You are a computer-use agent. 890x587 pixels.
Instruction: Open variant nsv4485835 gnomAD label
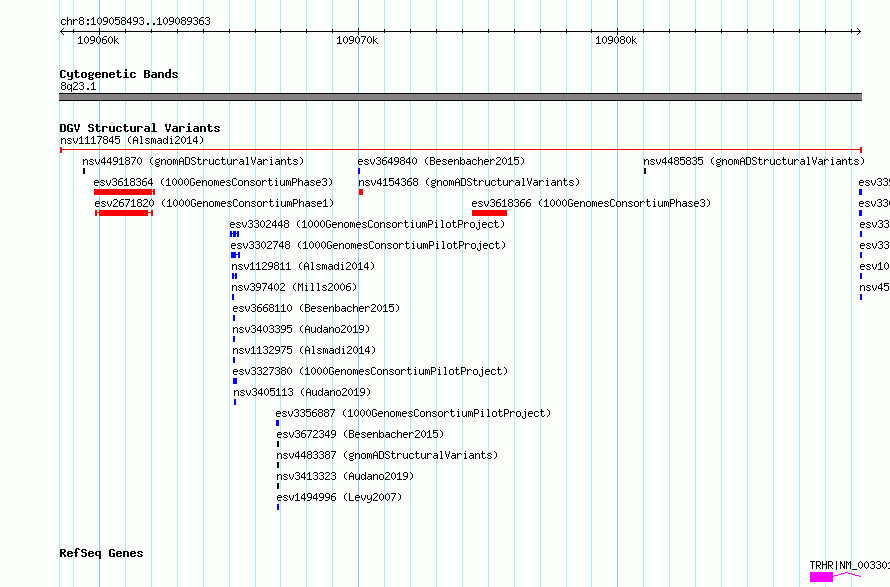[754, 161]
